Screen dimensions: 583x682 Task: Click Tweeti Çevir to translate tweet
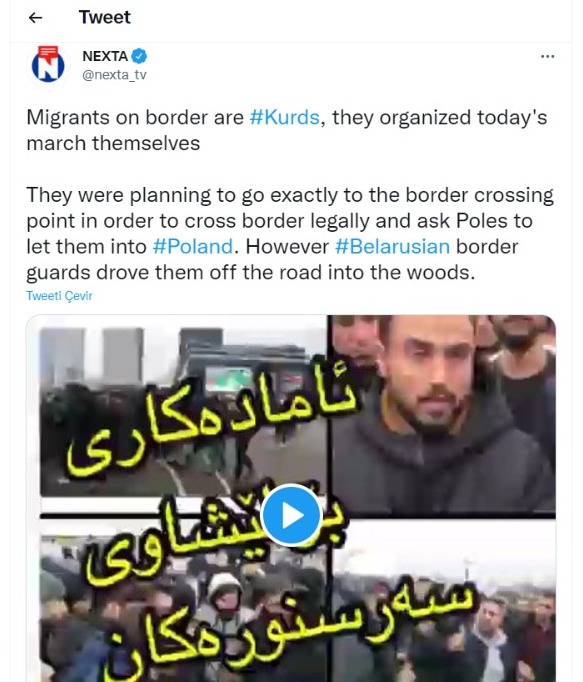tap(59, 296)
